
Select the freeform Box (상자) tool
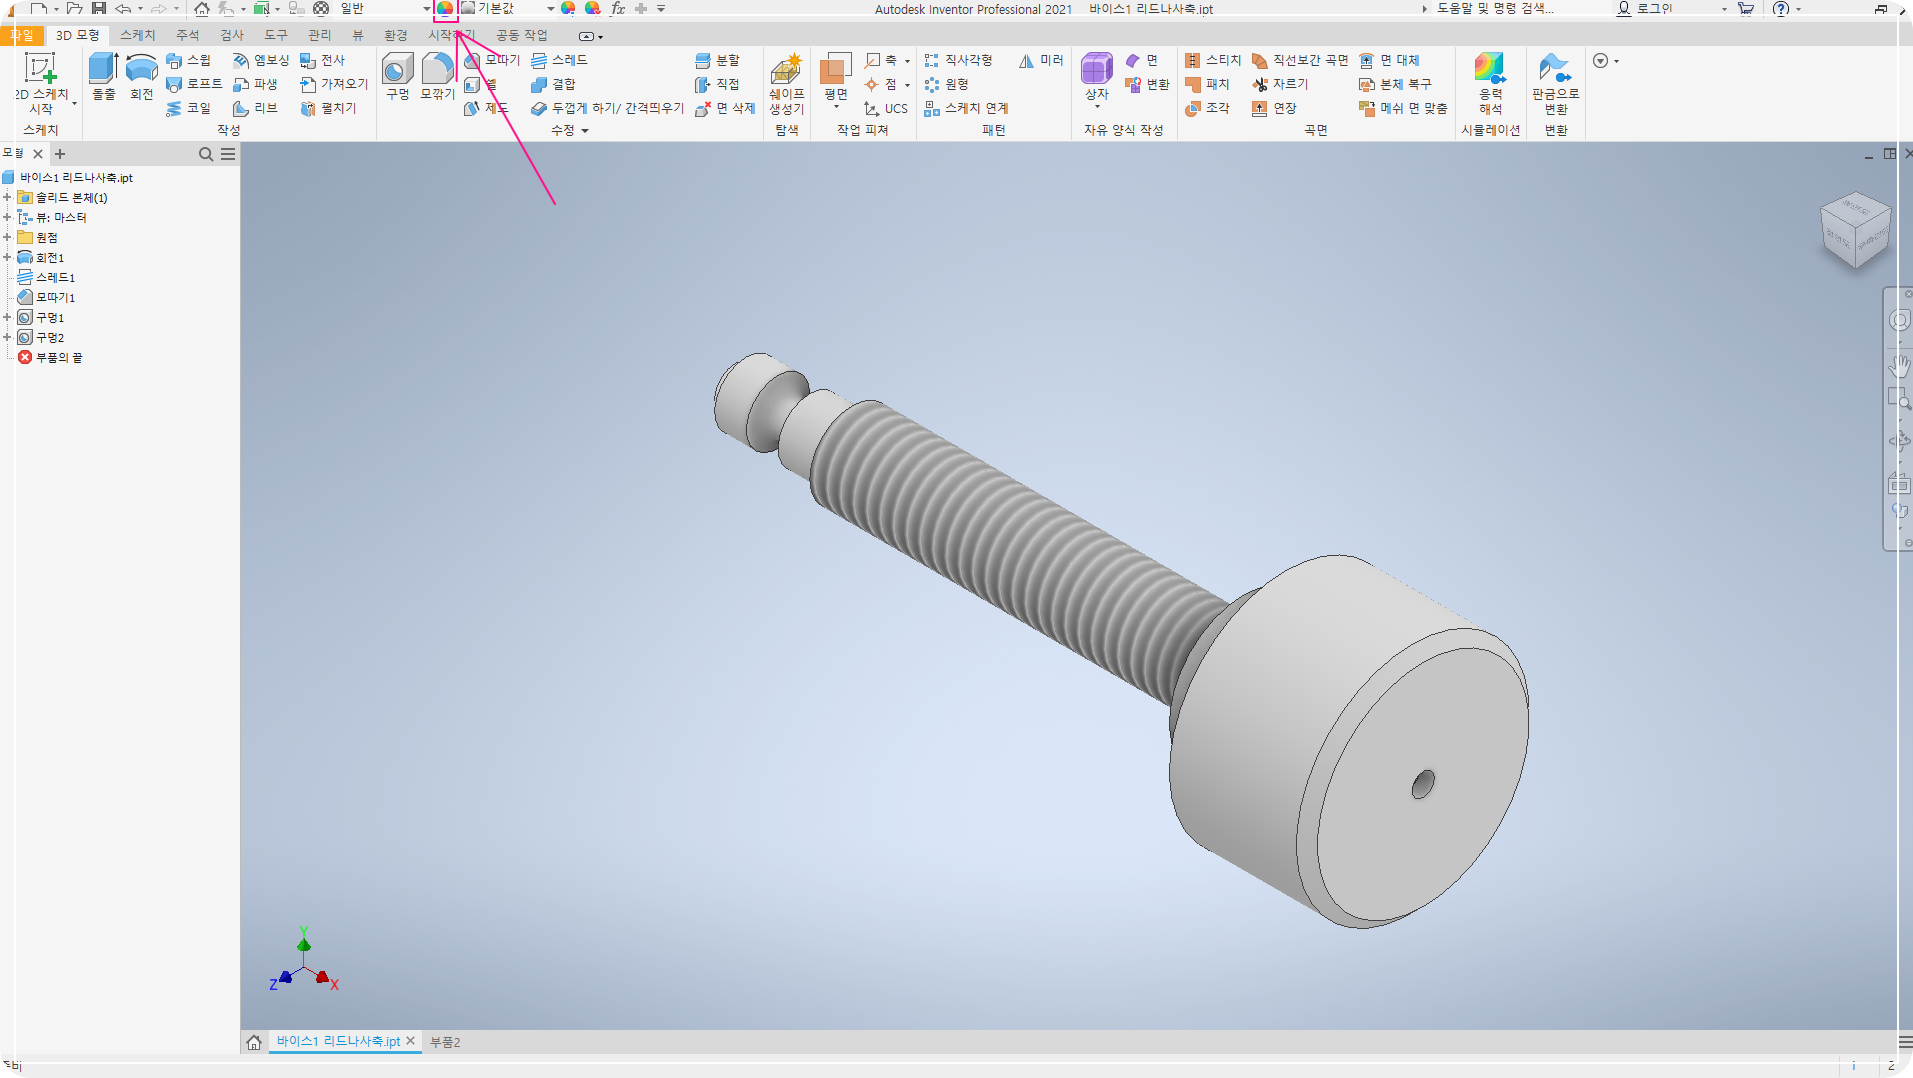[1097, 77]
